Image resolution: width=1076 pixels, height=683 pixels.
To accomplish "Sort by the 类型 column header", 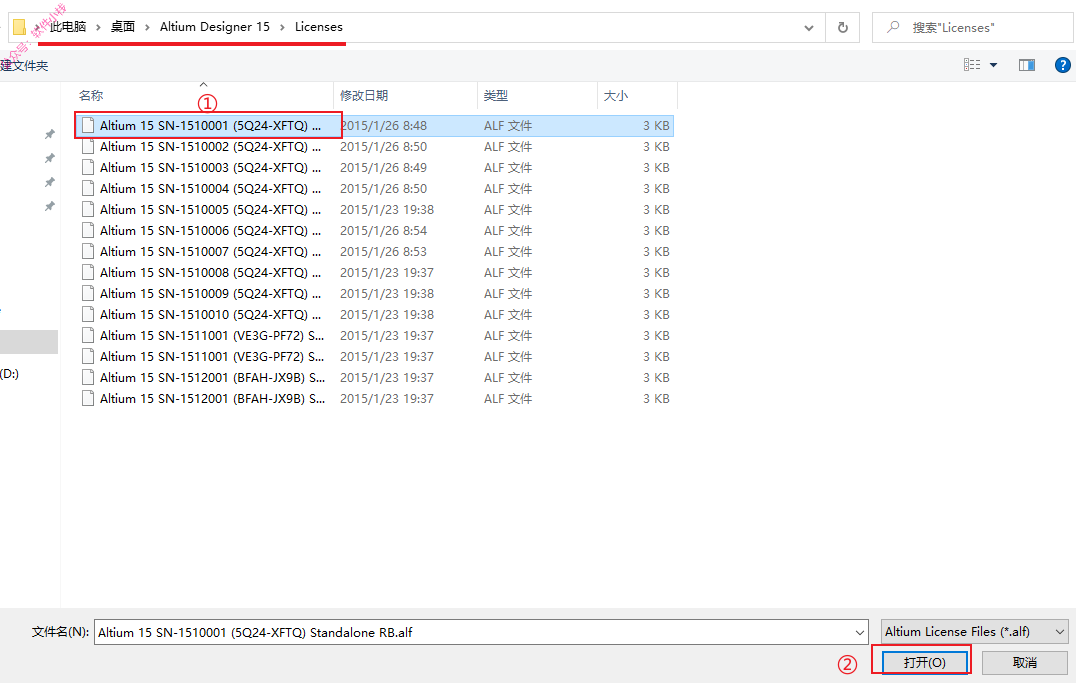I will (537, 95).
